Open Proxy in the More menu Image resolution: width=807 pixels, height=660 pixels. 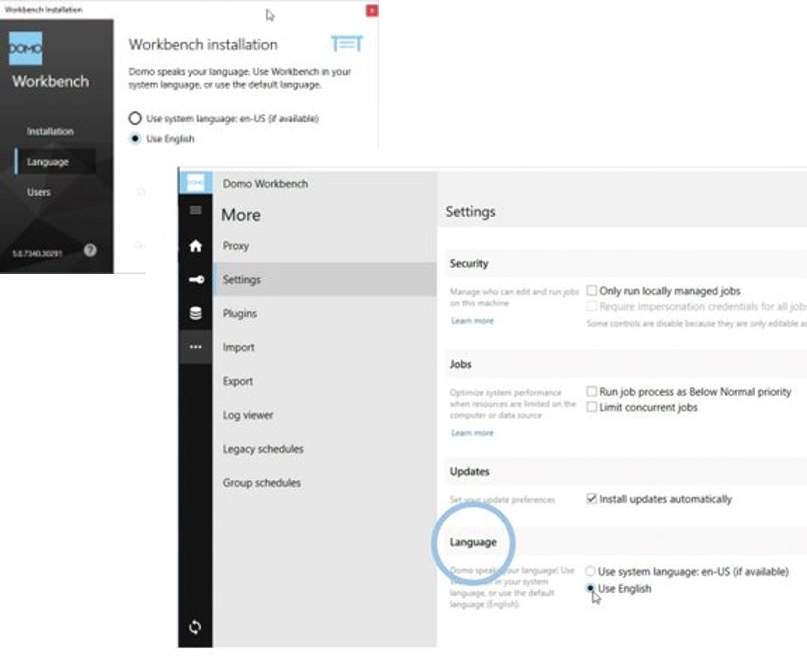click(325, 246)
